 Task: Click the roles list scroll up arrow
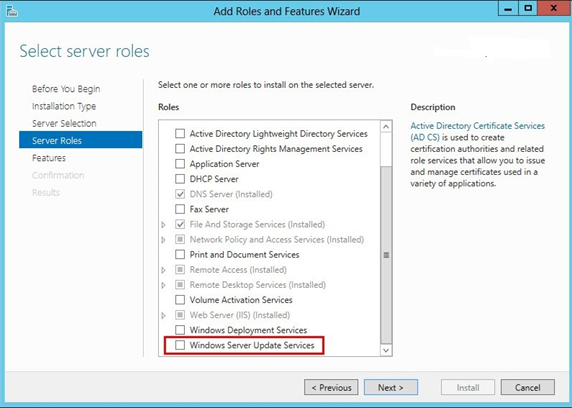click(386, 127)
